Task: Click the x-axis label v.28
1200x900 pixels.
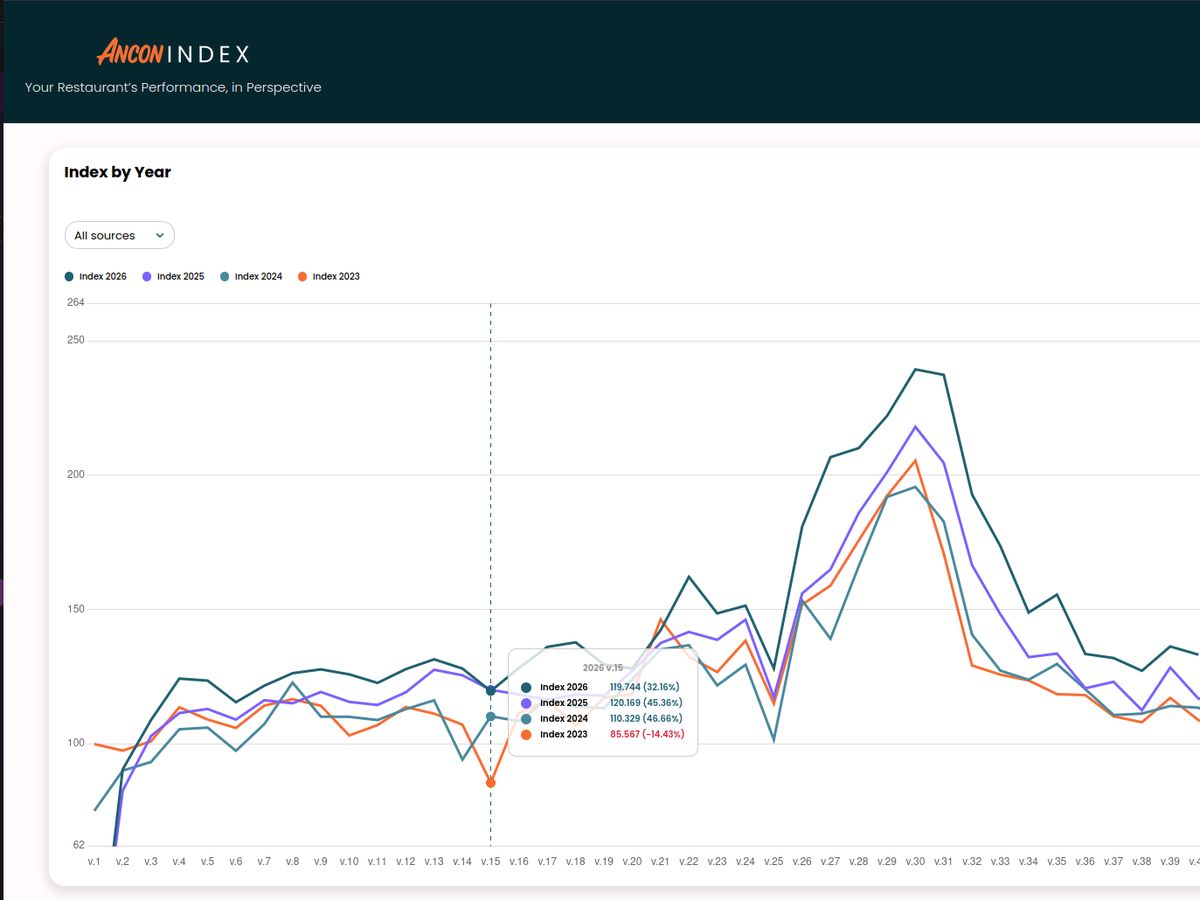Action: tap(858, 861)
